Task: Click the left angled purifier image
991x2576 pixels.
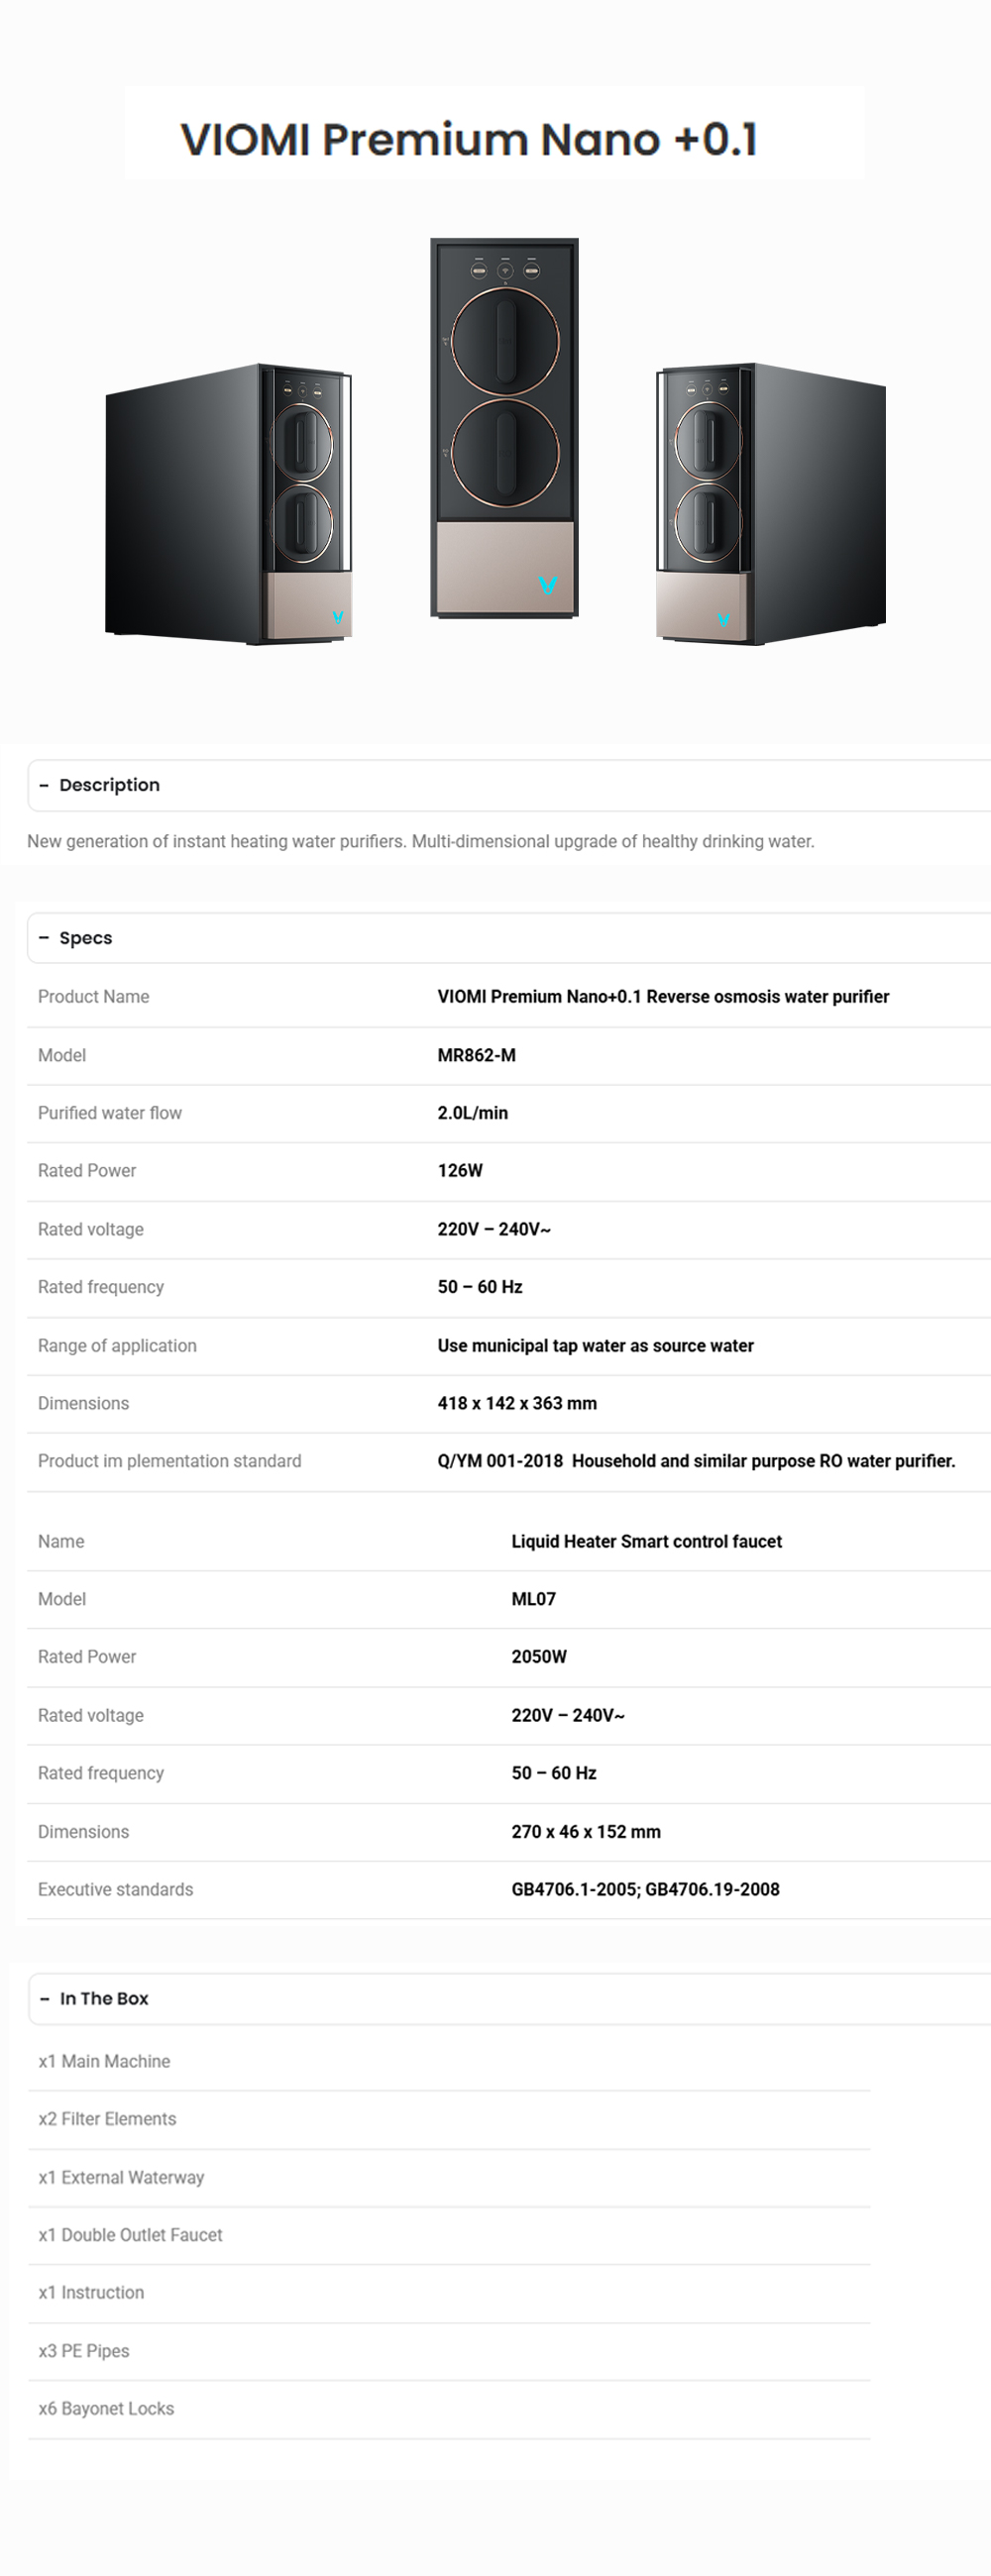Action: (229, 503)
